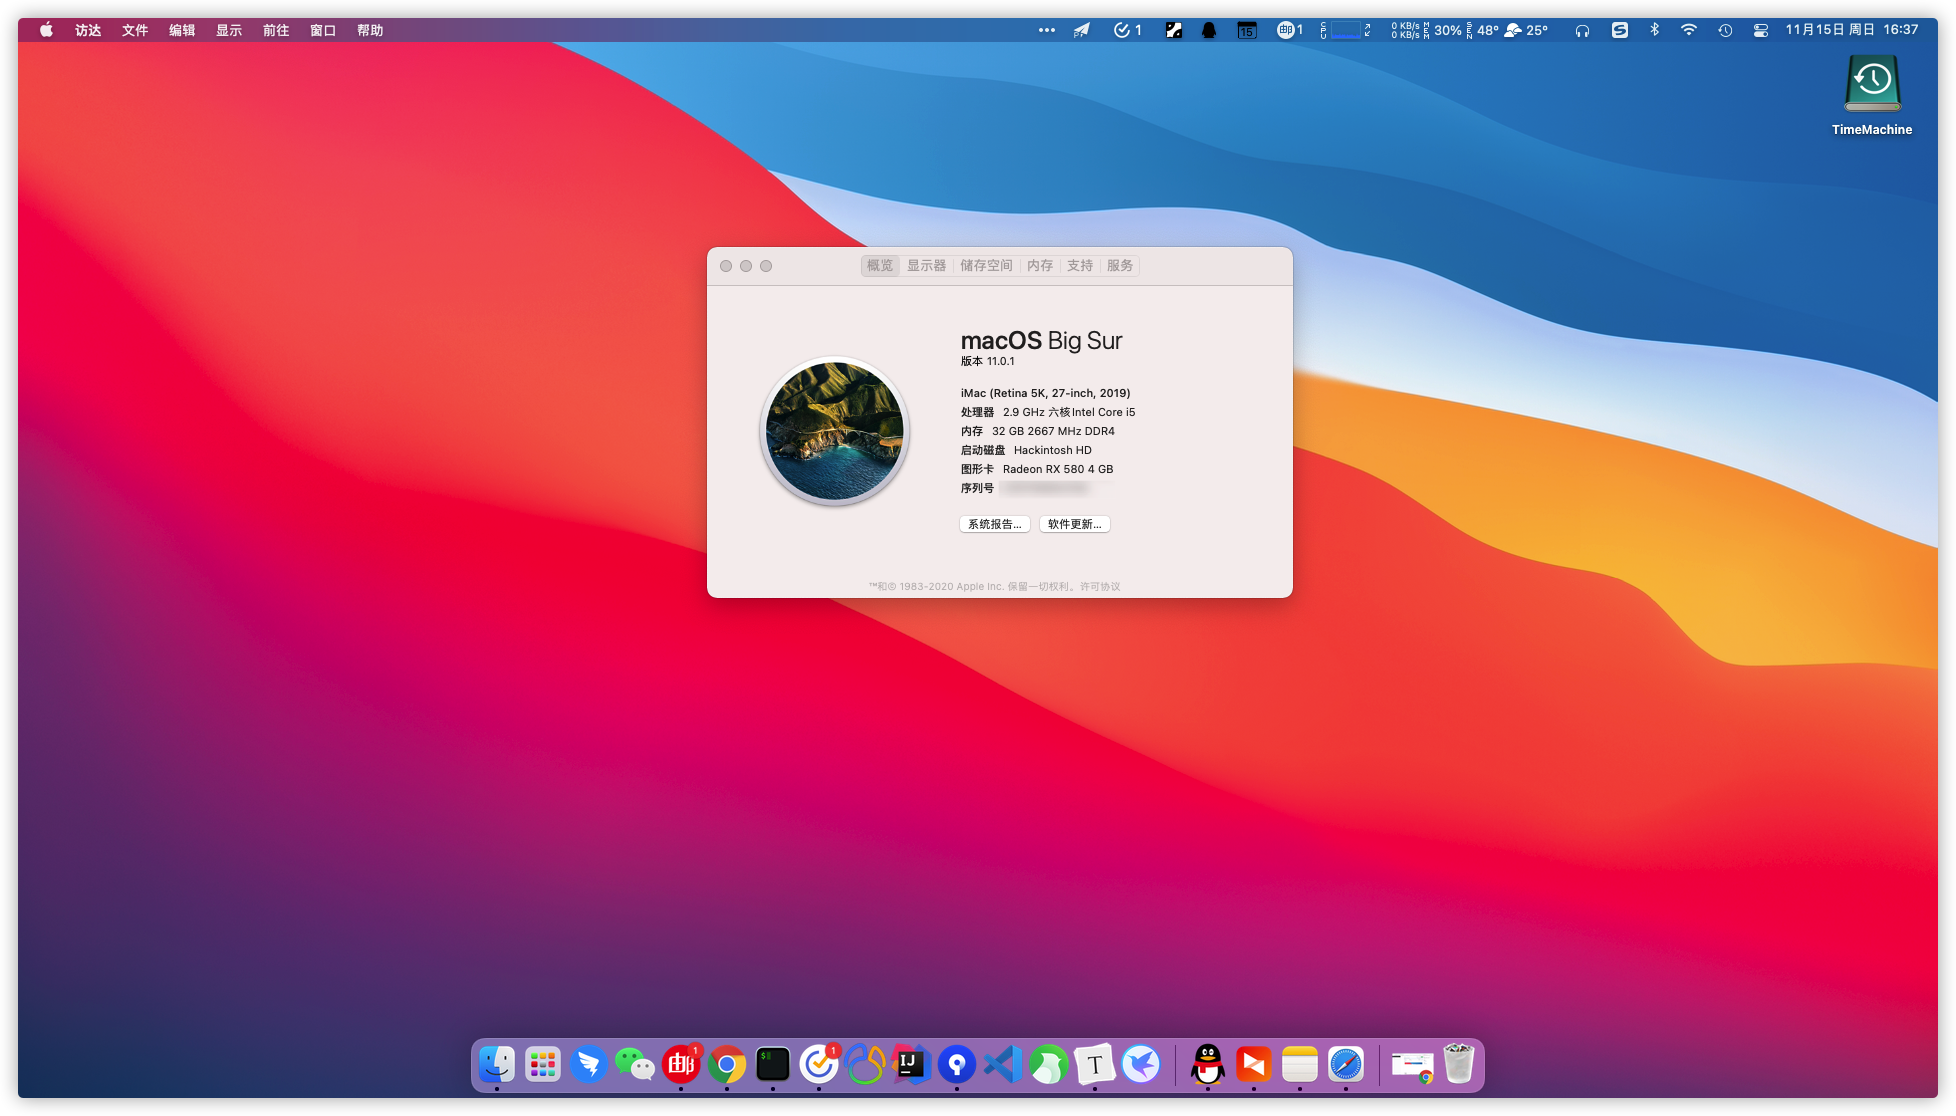Viewport: 1956px width, 1116px height.
Task: Open Visual Studio Code from the Dock
Action: pyautogui.click(x=1003, y=1065)
